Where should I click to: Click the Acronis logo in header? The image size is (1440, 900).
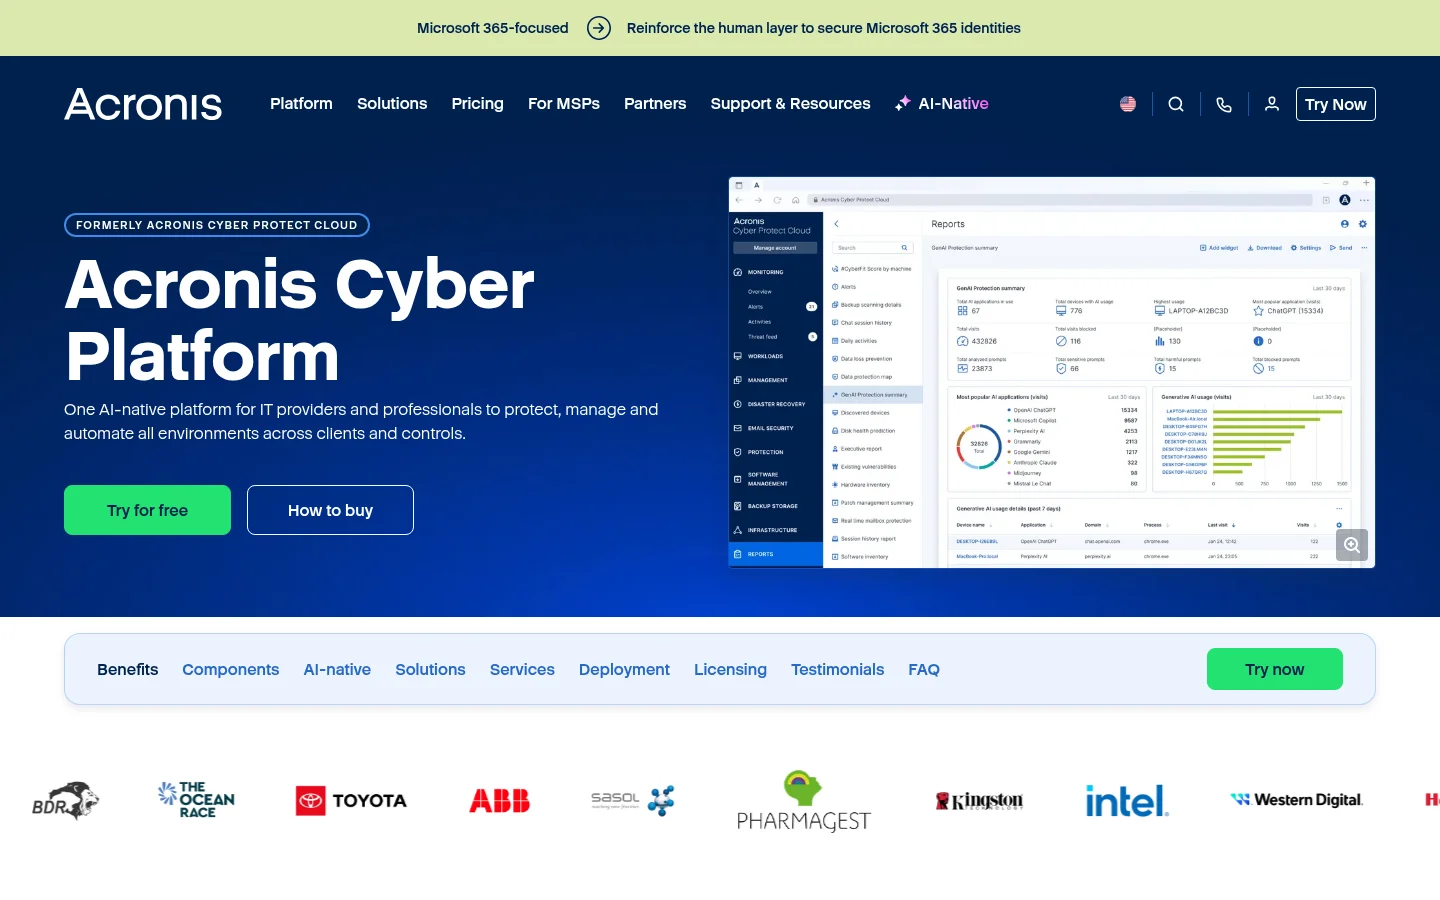coord(143,104)
